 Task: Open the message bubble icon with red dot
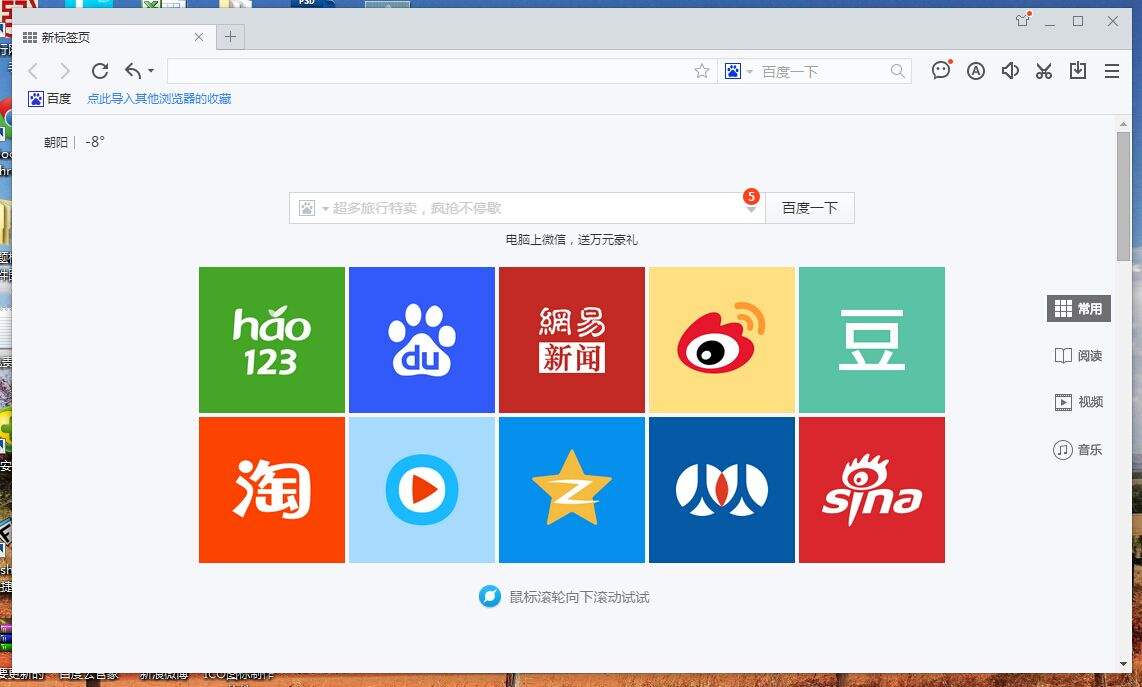click(x=942, y=70)
